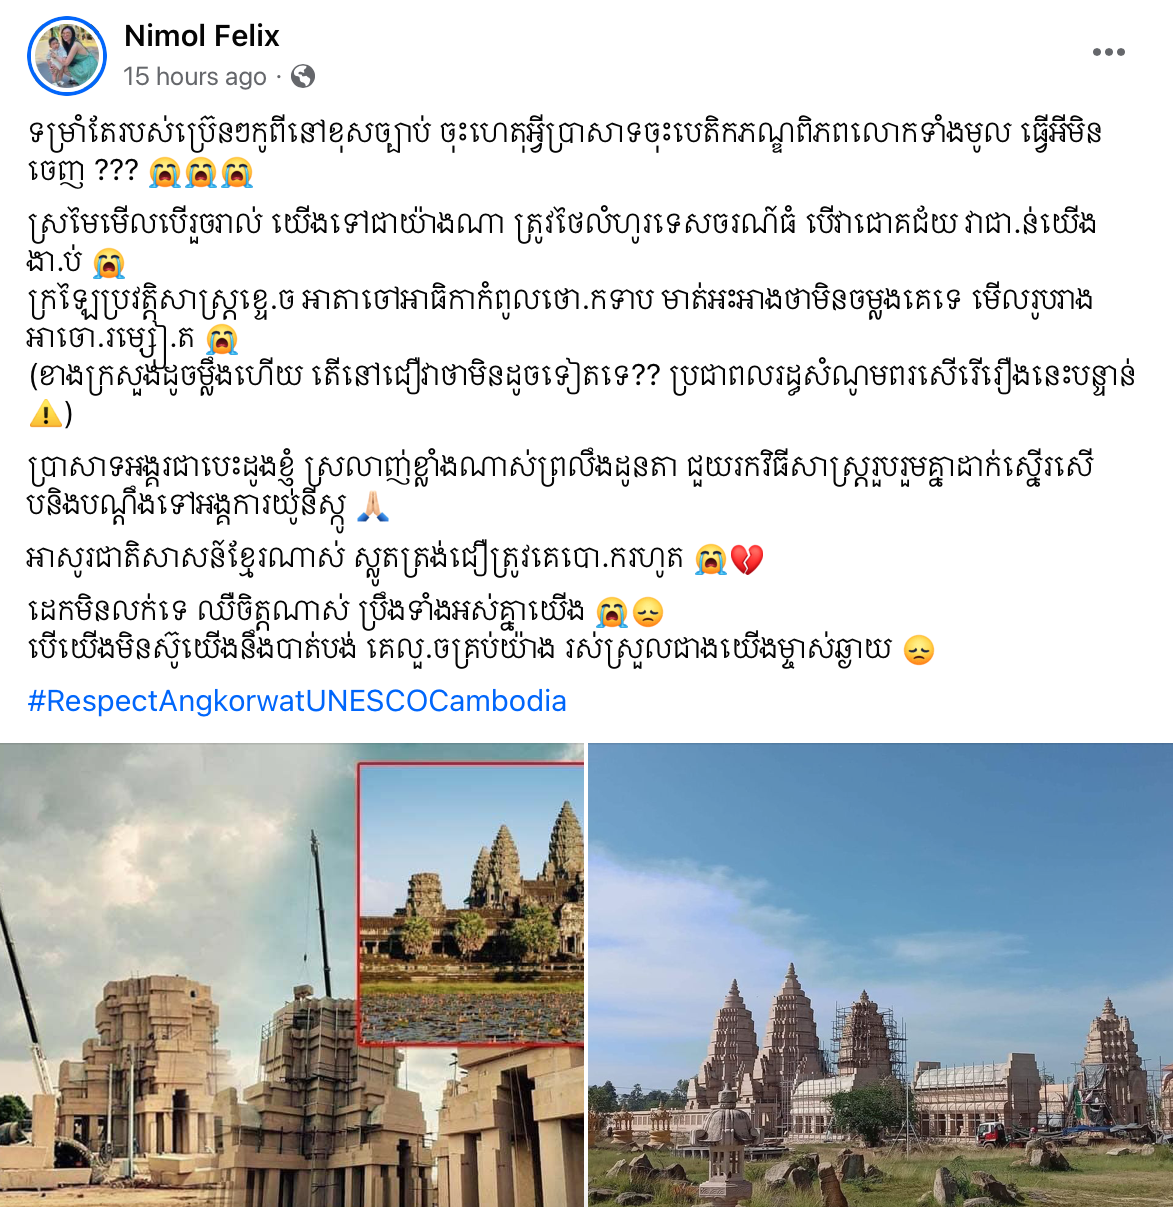Open the Nimol Felix profile name link
This screenshot has height=1207, width=1173.
pyautogui.click(x=202, y=36)
